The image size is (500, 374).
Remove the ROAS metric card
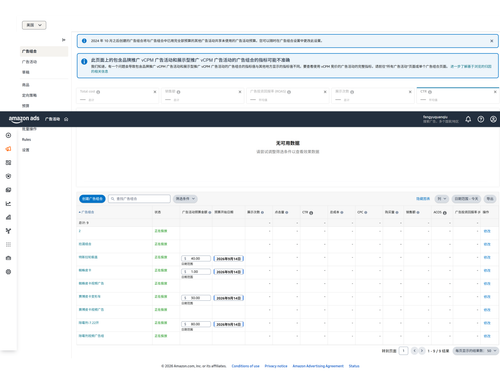(x=325, y=92)
